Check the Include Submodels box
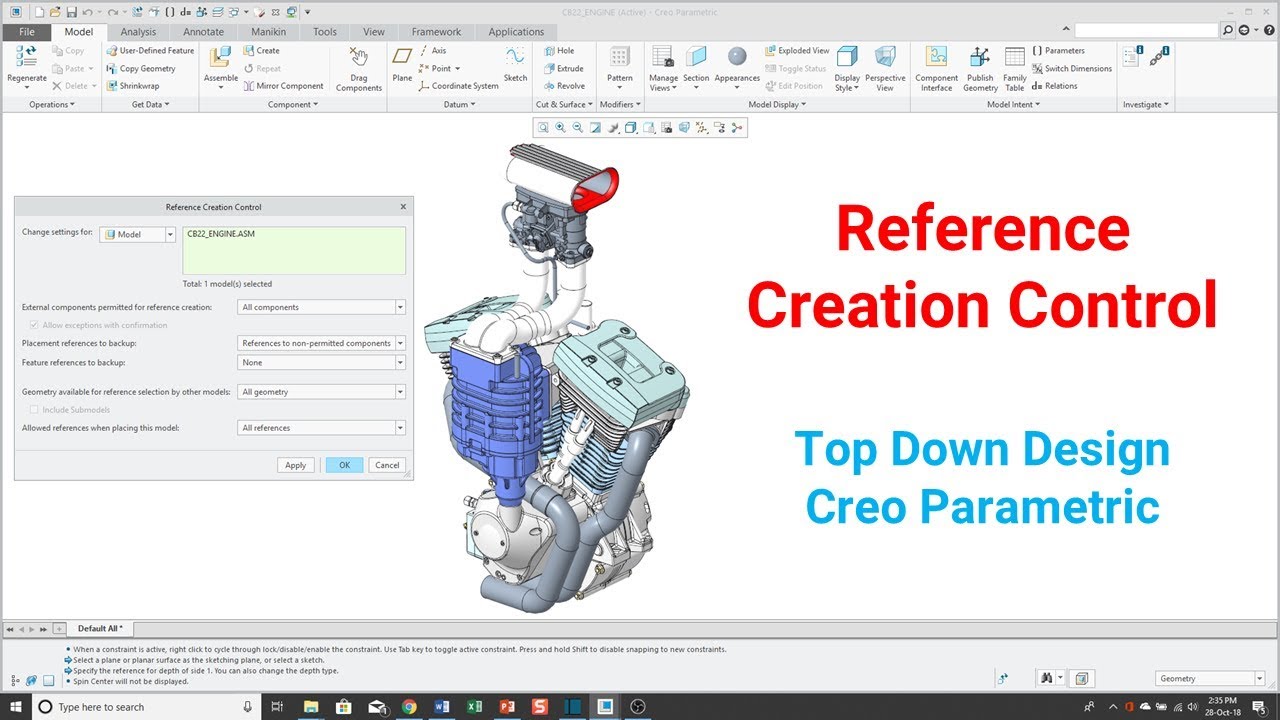Viewport: 1280px width, 720px height. click(x=34, y=409)
